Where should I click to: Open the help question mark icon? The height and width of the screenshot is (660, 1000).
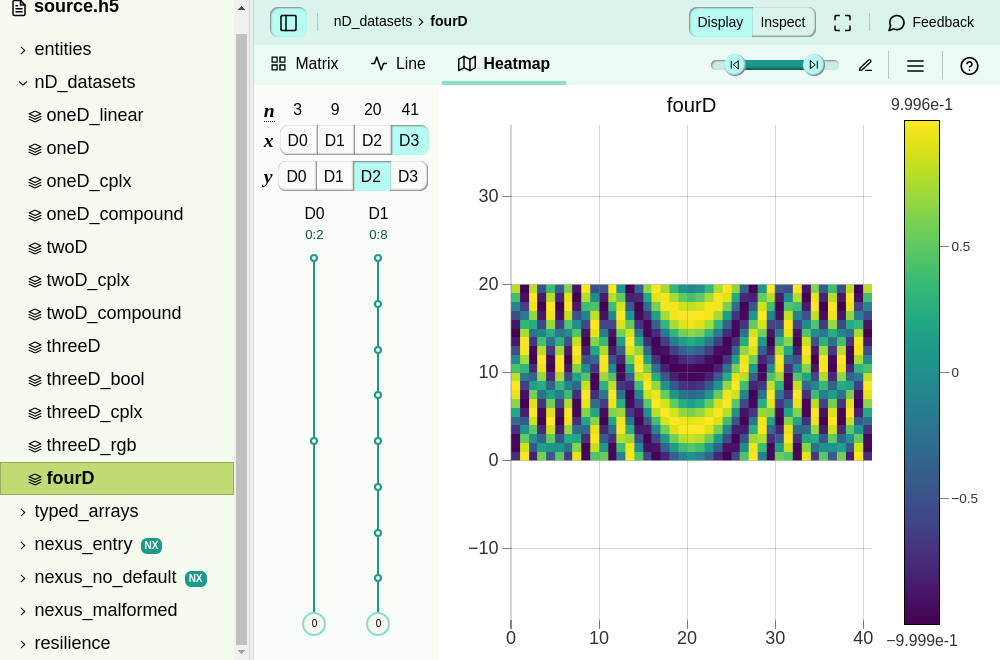pos(969,66)
